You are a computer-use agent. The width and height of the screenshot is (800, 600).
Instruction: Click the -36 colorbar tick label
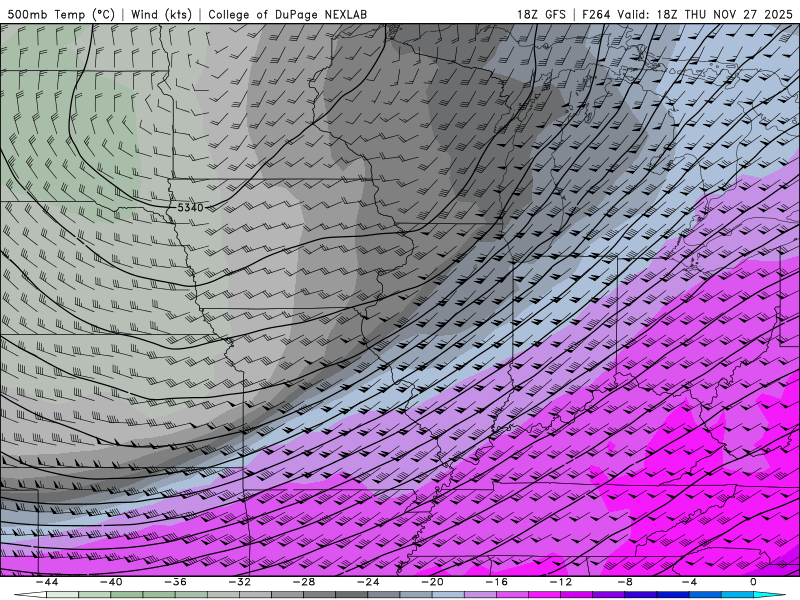pos(175,582)
